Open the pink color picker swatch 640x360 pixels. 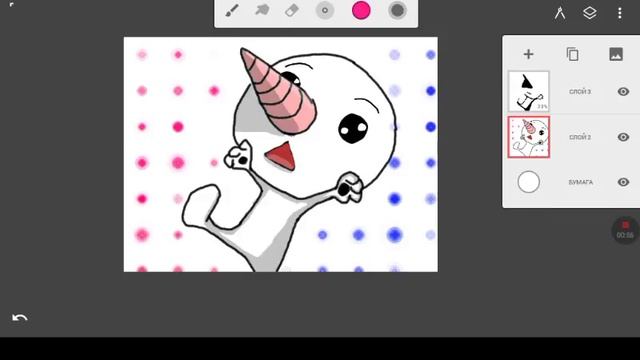point(361,11)
